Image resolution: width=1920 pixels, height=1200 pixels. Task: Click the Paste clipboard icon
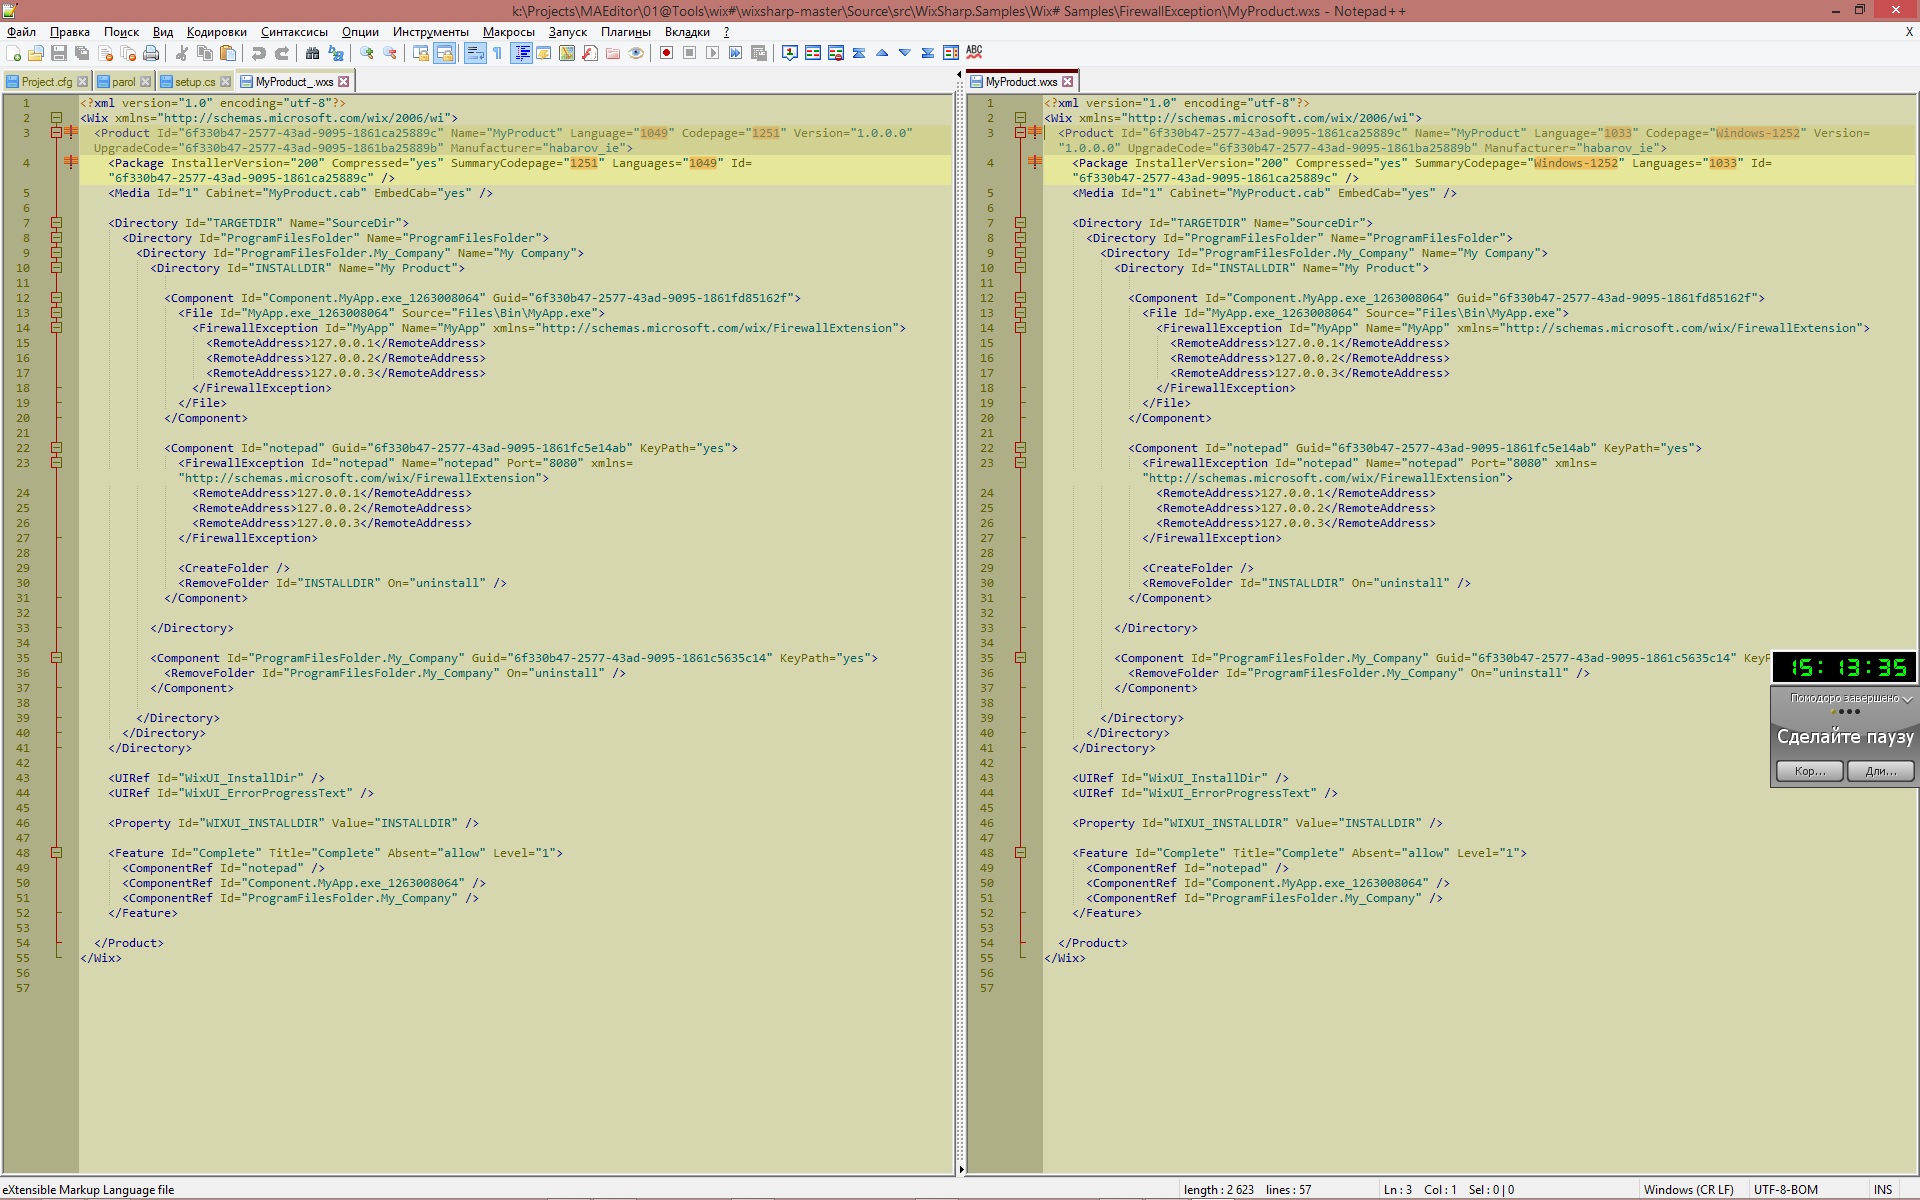[228, 54]
